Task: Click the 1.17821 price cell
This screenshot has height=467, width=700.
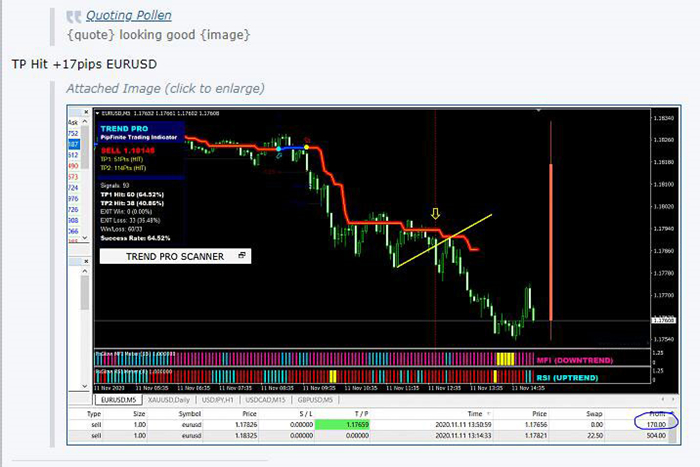Action: pos(535,435)
